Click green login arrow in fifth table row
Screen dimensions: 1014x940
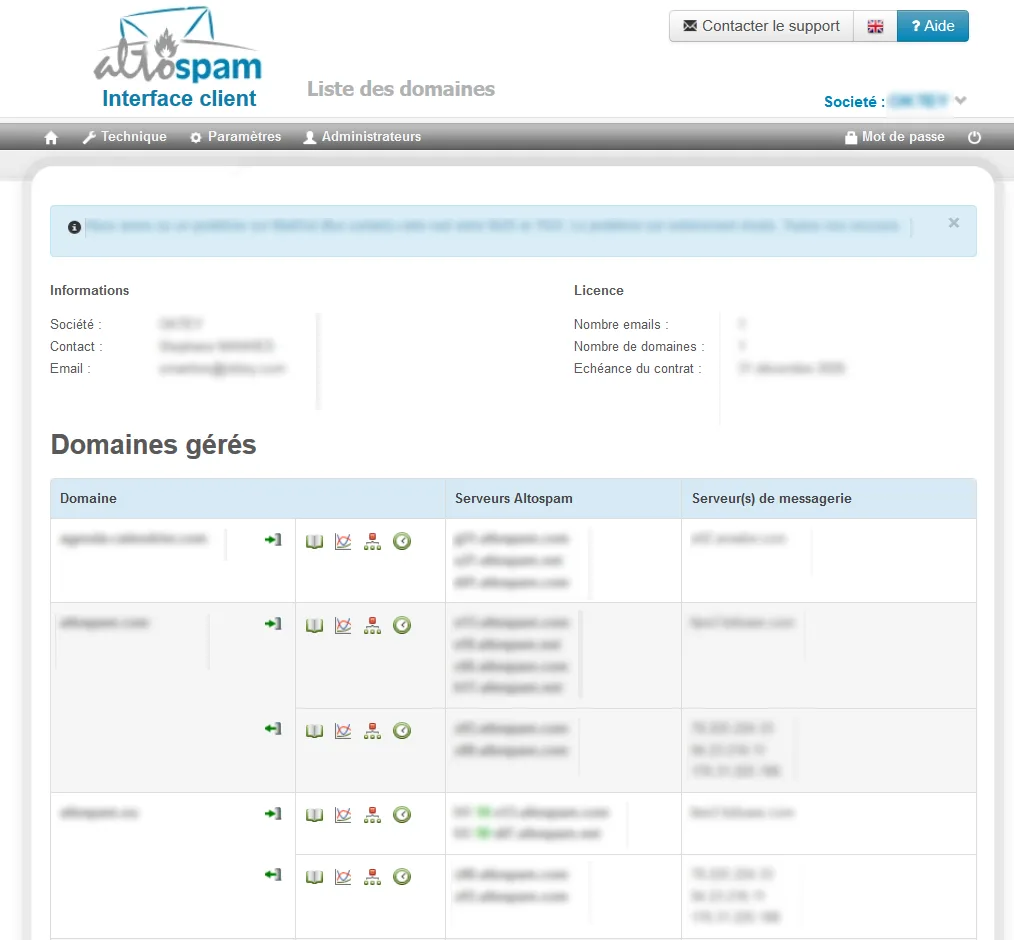pyautogui.click(x=273, y=875)
